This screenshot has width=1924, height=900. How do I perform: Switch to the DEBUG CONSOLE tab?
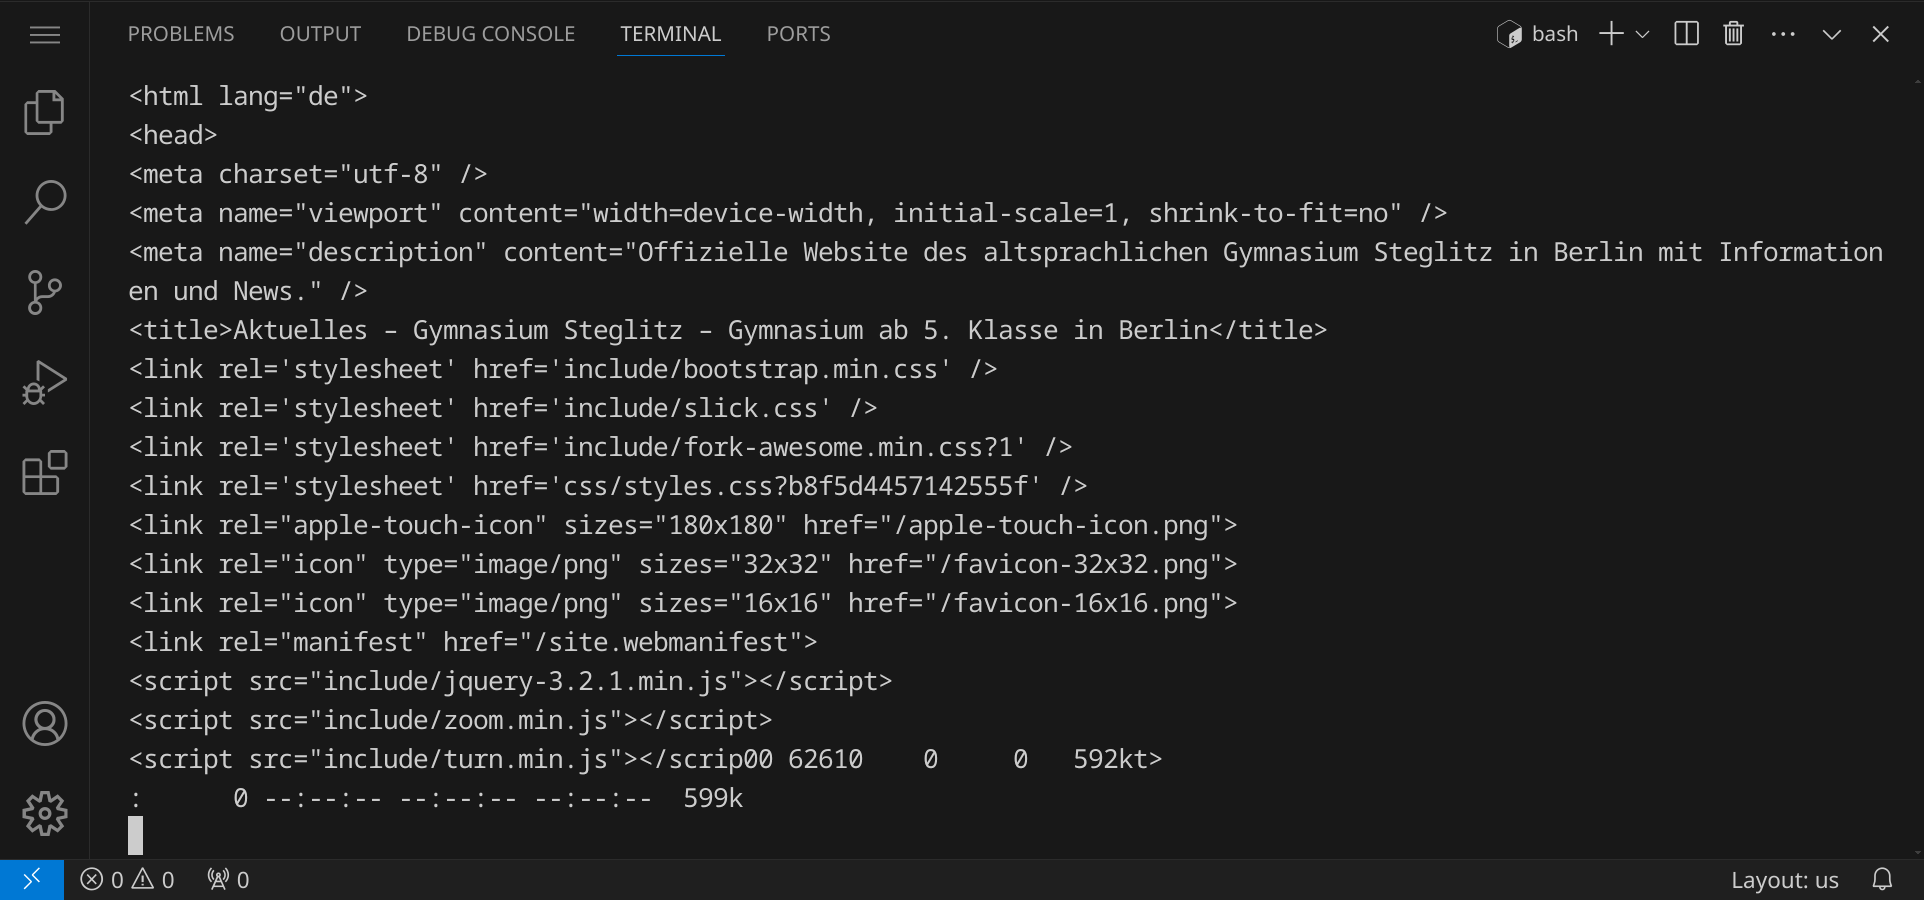pyautogui.click(x=490, y=34)
